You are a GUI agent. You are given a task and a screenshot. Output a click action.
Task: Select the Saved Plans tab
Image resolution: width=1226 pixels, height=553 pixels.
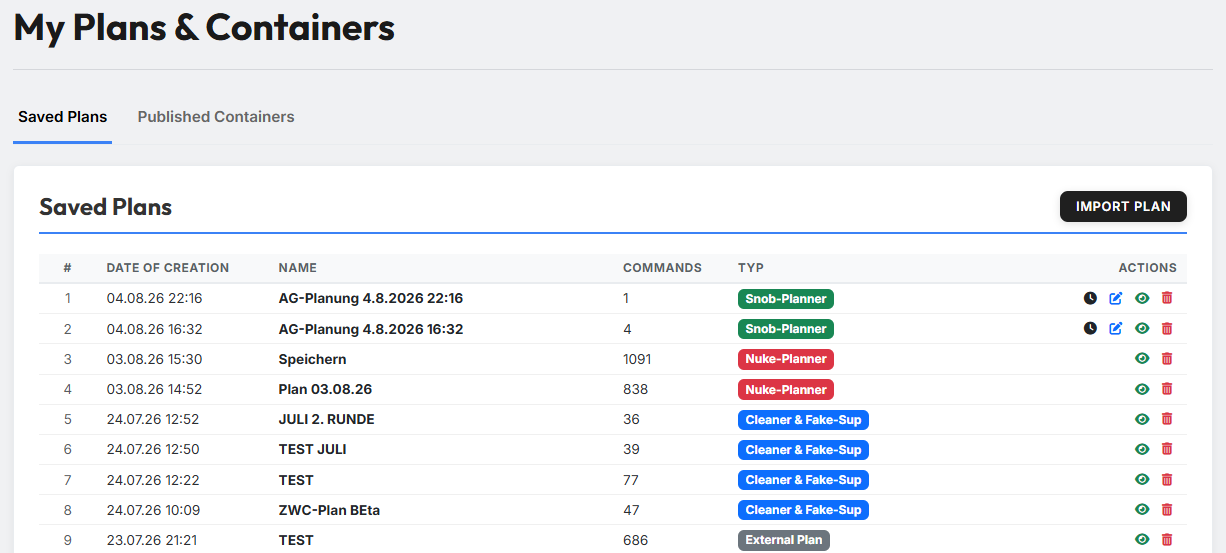62,116
